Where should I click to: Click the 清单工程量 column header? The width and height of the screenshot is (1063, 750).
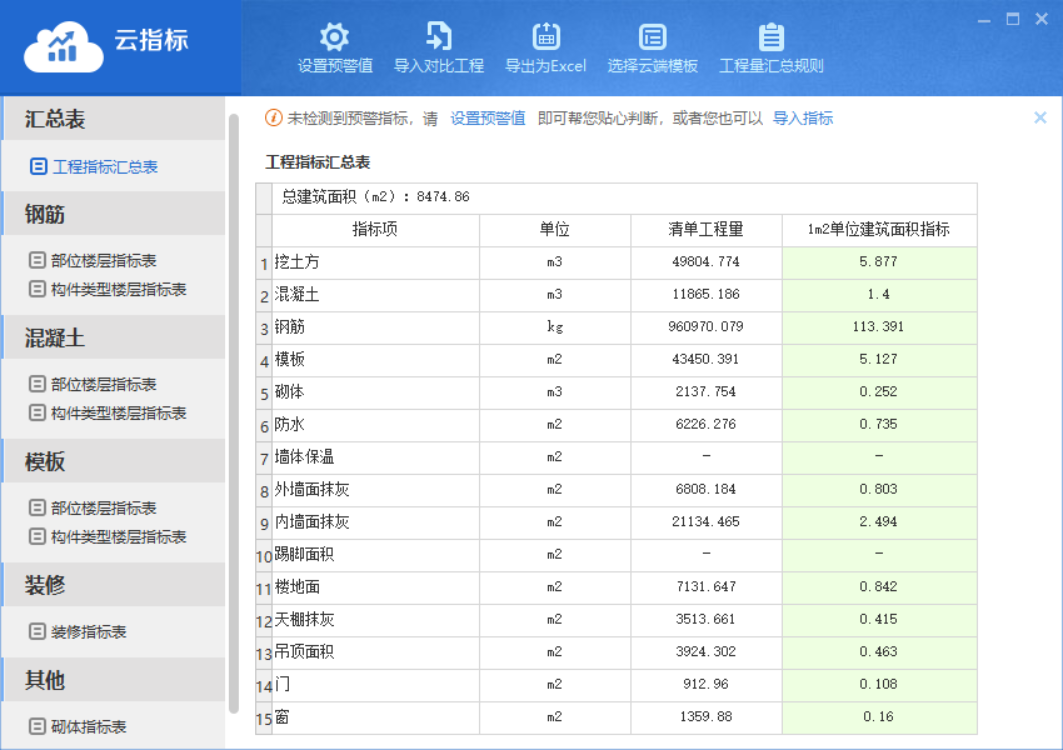(x=706, y=230)
